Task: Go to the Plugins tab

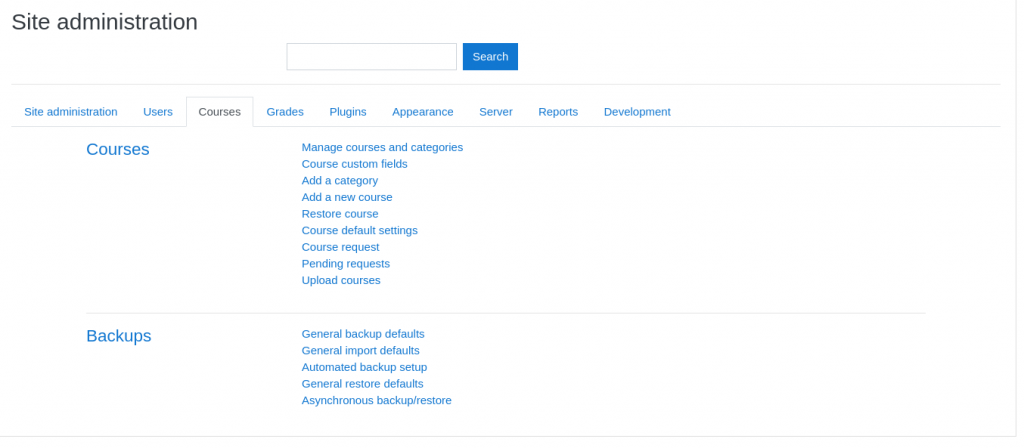Action: coord(348,112)
